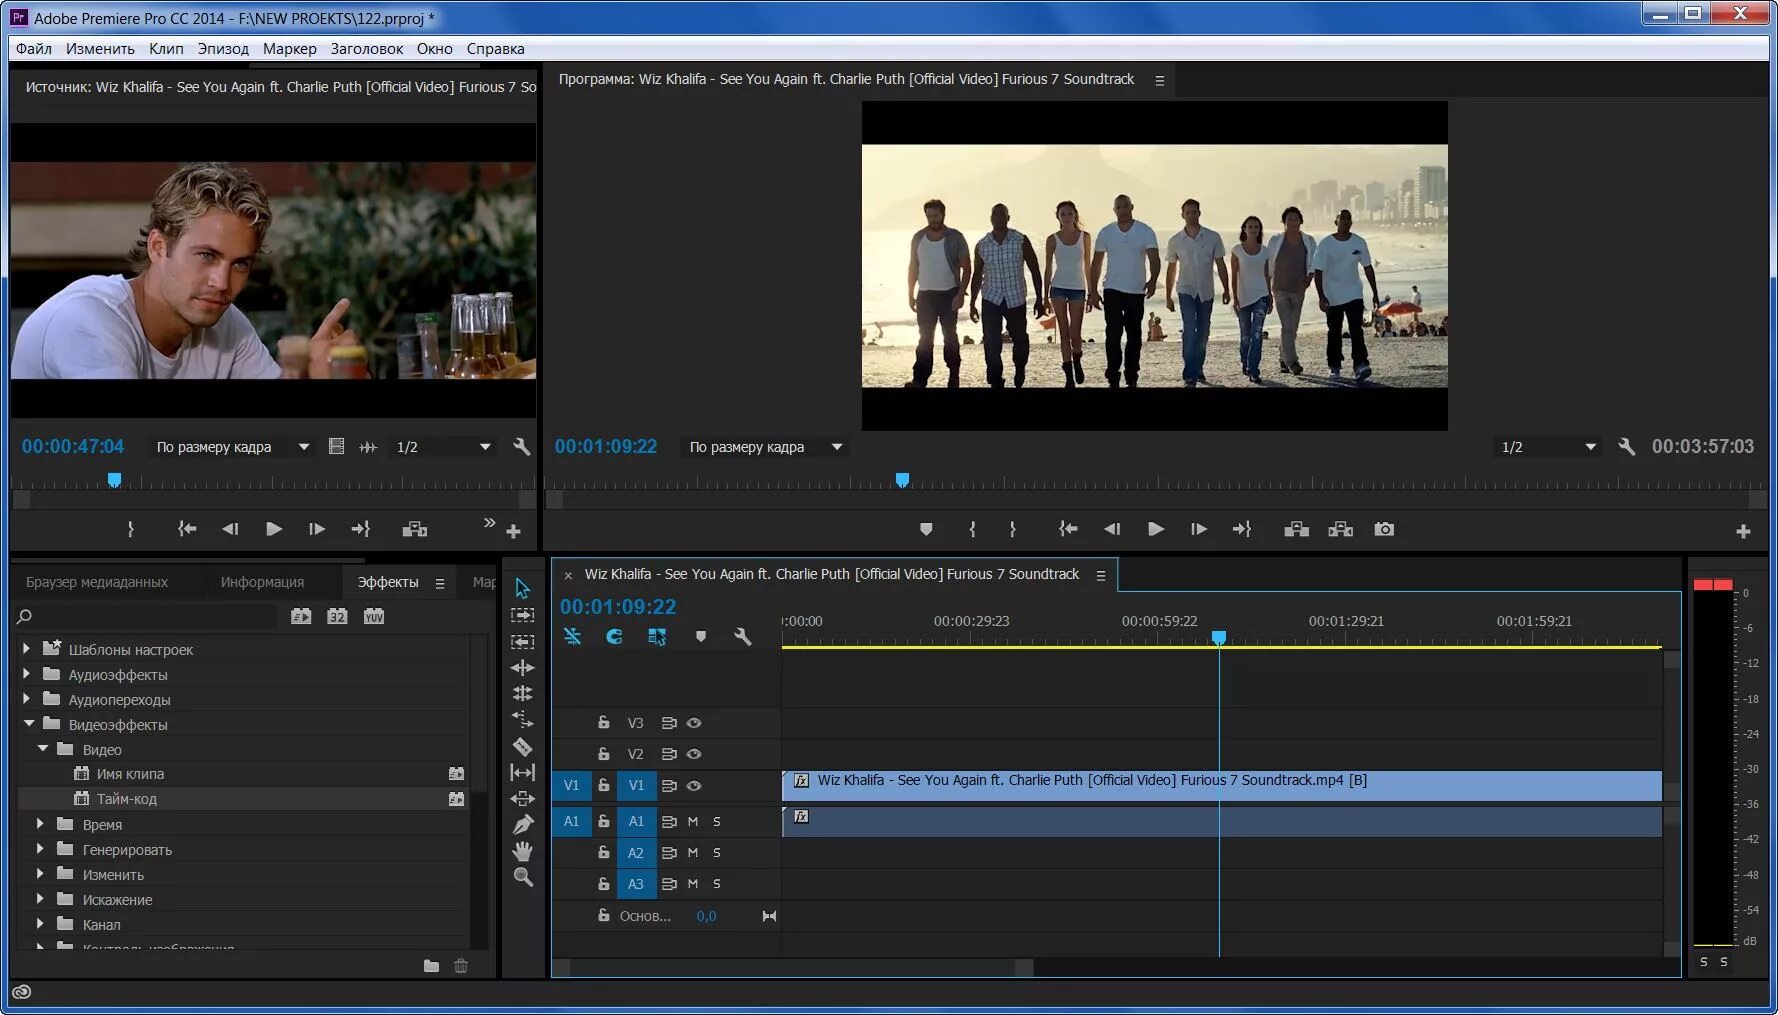Select the Тайм-код effect

[126, 799]
